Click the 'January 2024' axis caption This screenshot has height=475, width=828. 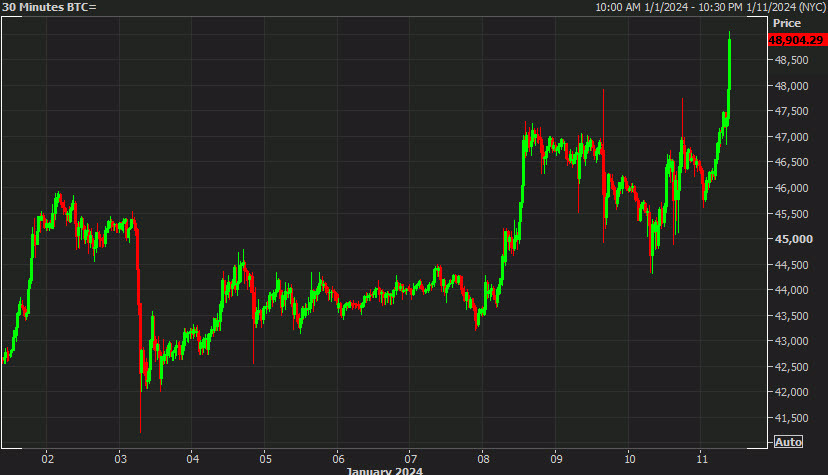(x=384, y=471)
